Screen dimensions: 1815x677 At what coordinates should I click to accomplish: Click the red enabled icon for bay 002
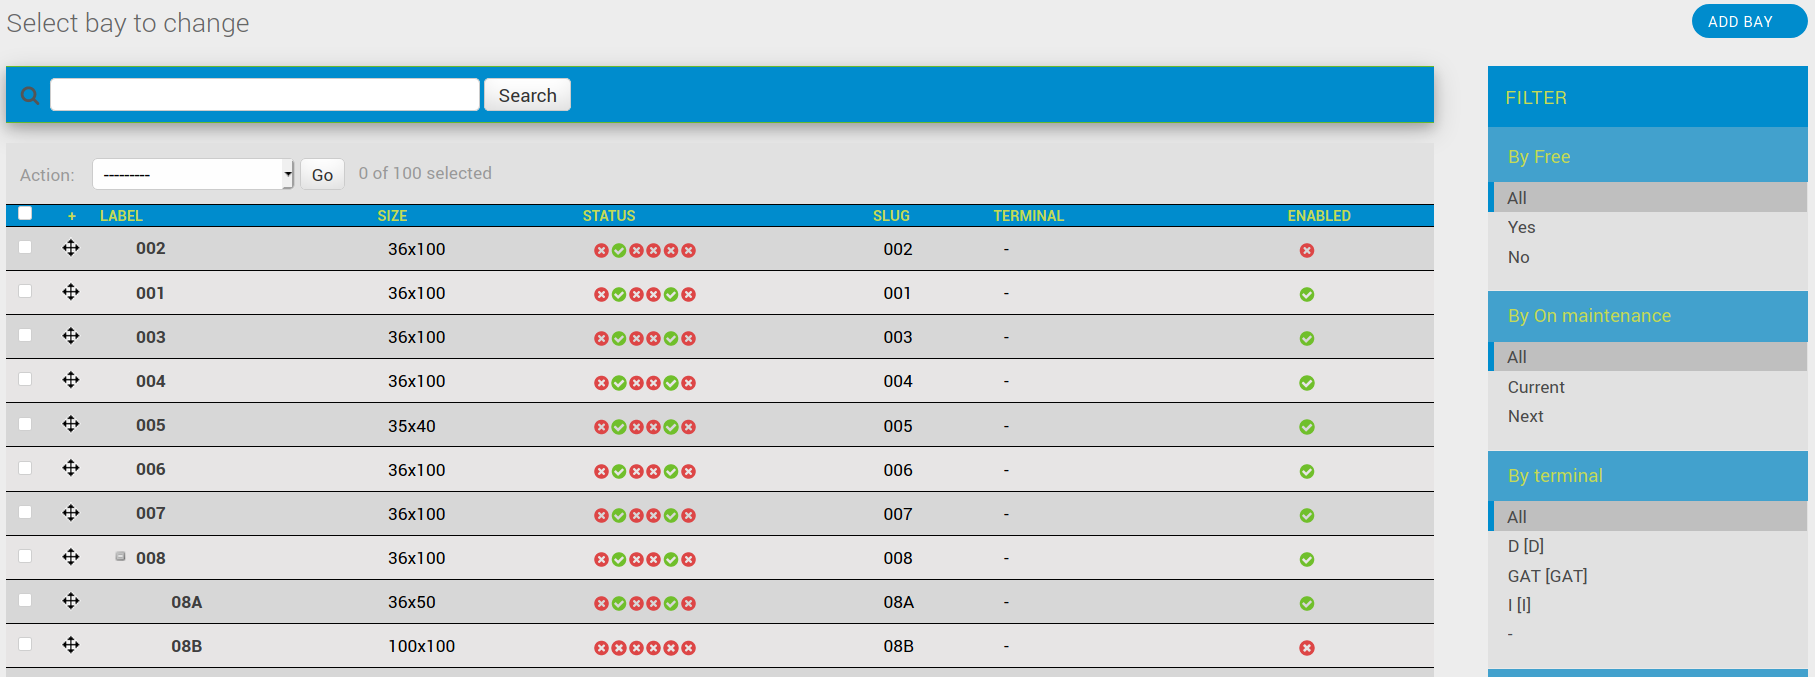pos(1306,250)
